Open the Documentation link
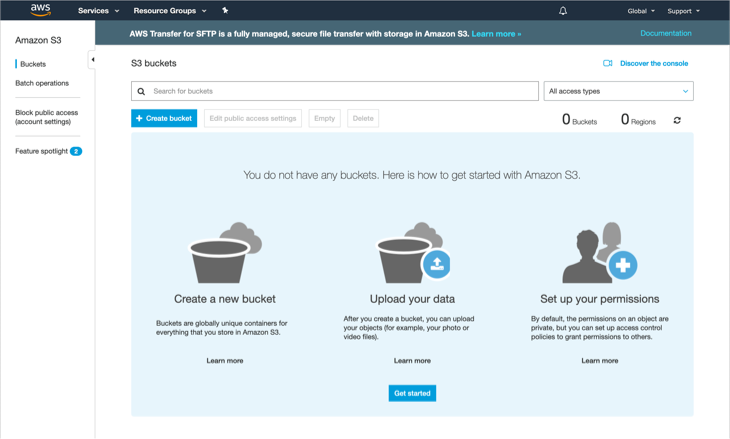Image resolution: width=730 pixels, height=439 pixels. pos(666,33)
